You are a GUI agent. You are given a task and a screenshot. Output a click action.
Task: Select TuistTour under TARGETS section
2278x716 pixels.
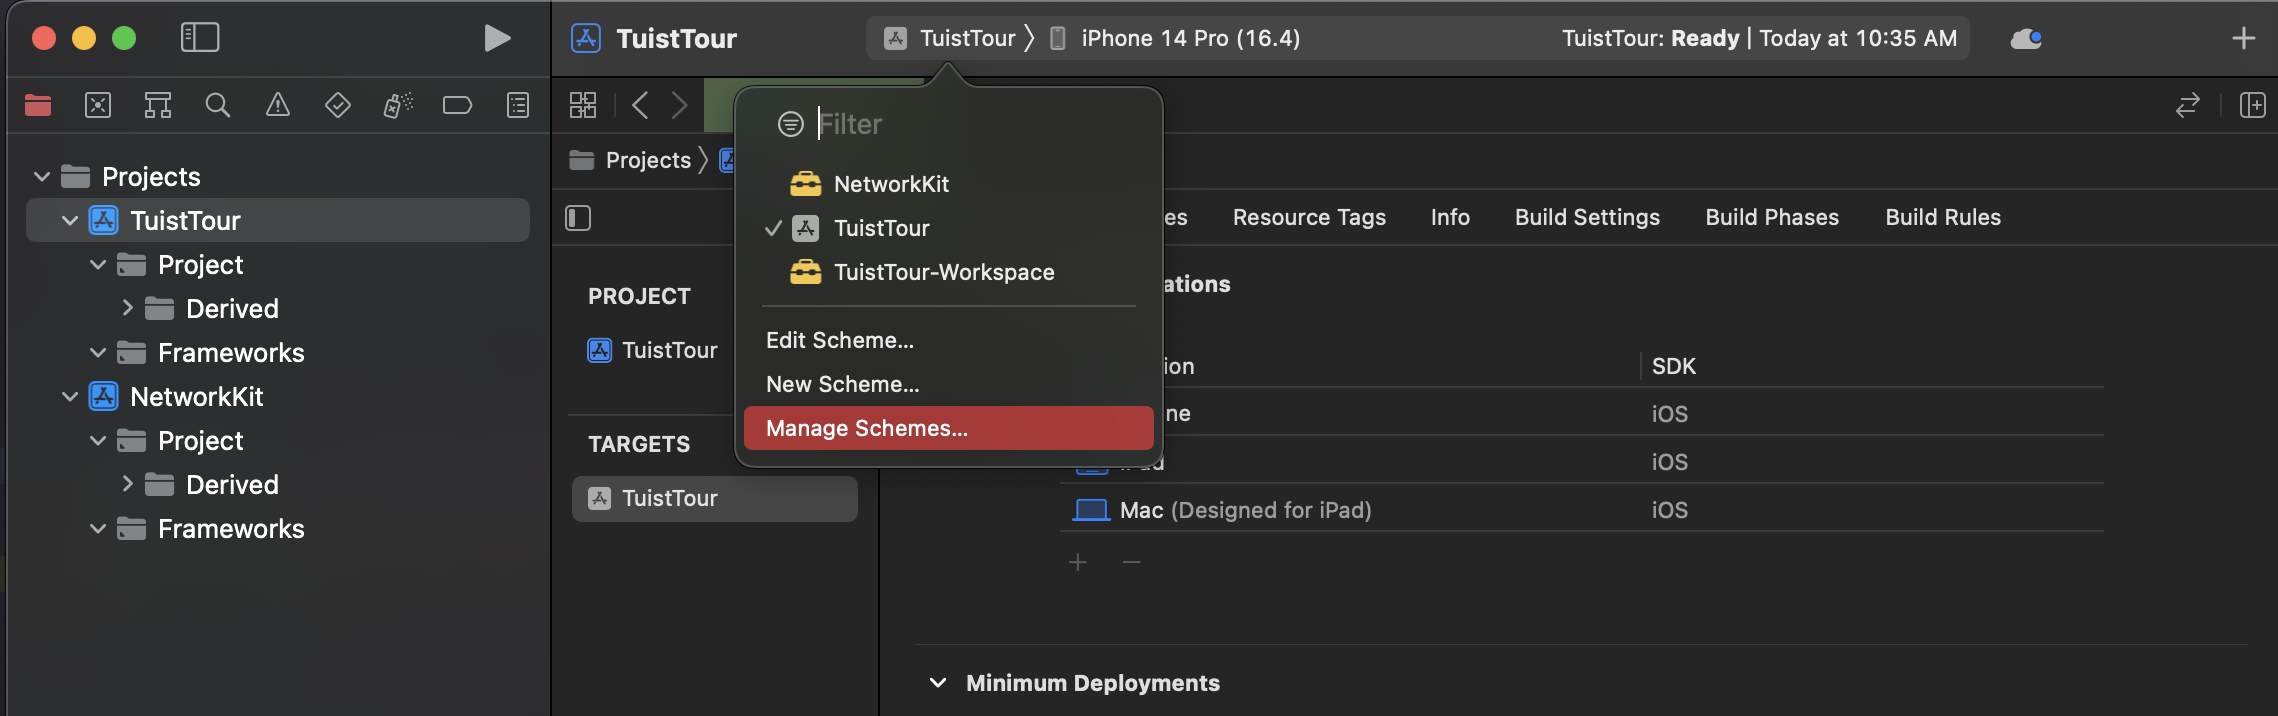click(x=714, y=498)
